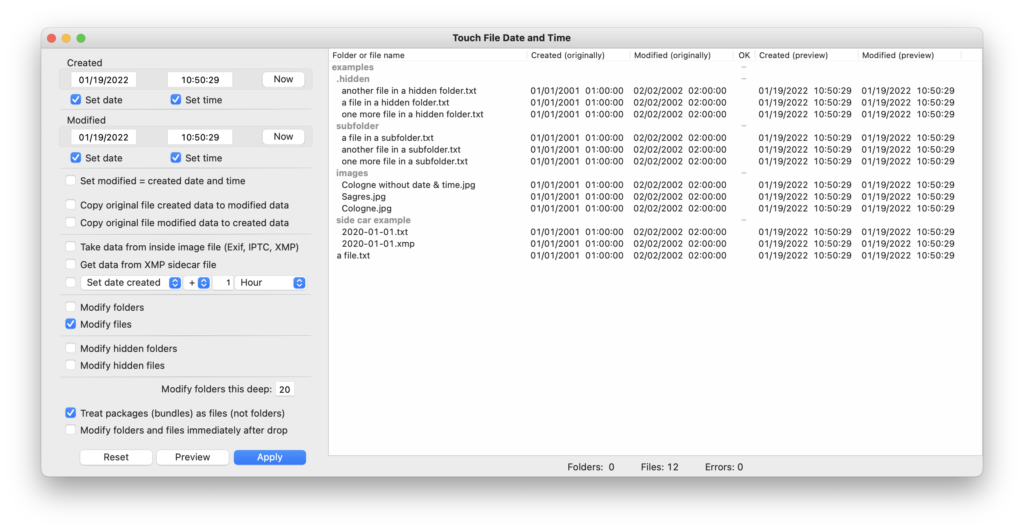Enable Copy original file modified data to created
This screenshot has height=531, width=1024.
[71, 222]
